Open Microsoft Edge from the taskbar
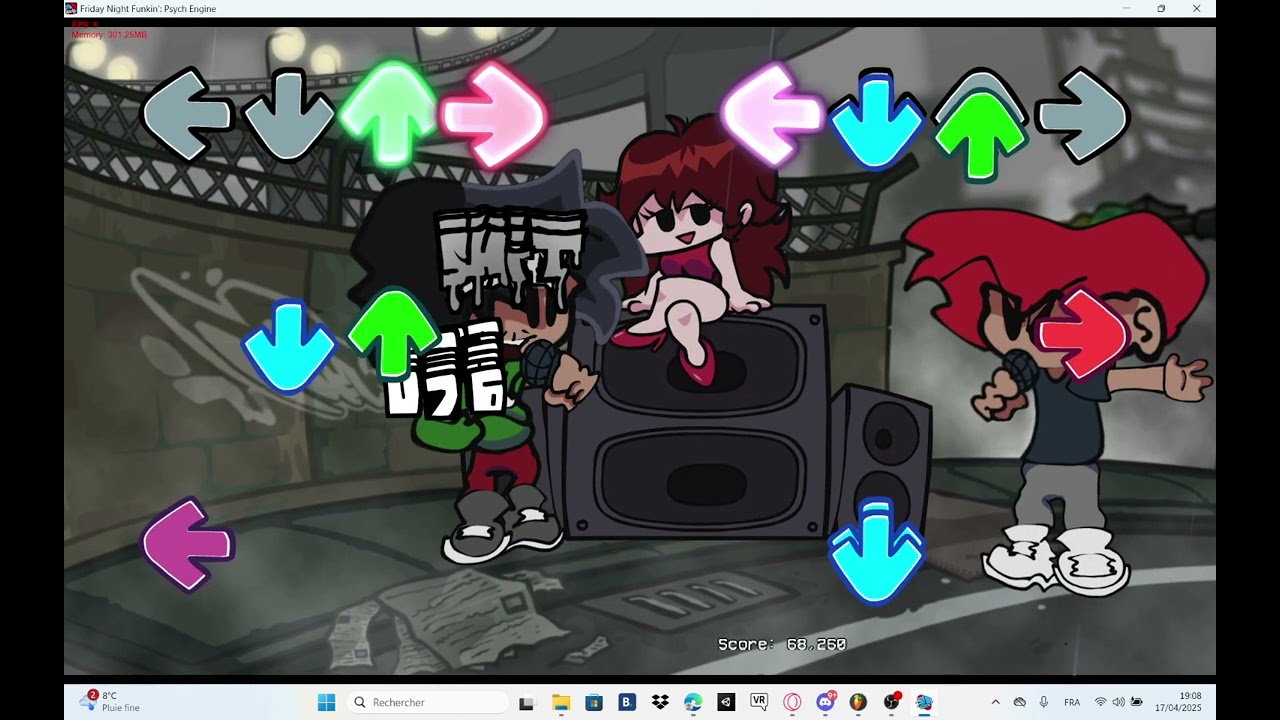Screen dimensions: 1280x720 tap(693, 703)
